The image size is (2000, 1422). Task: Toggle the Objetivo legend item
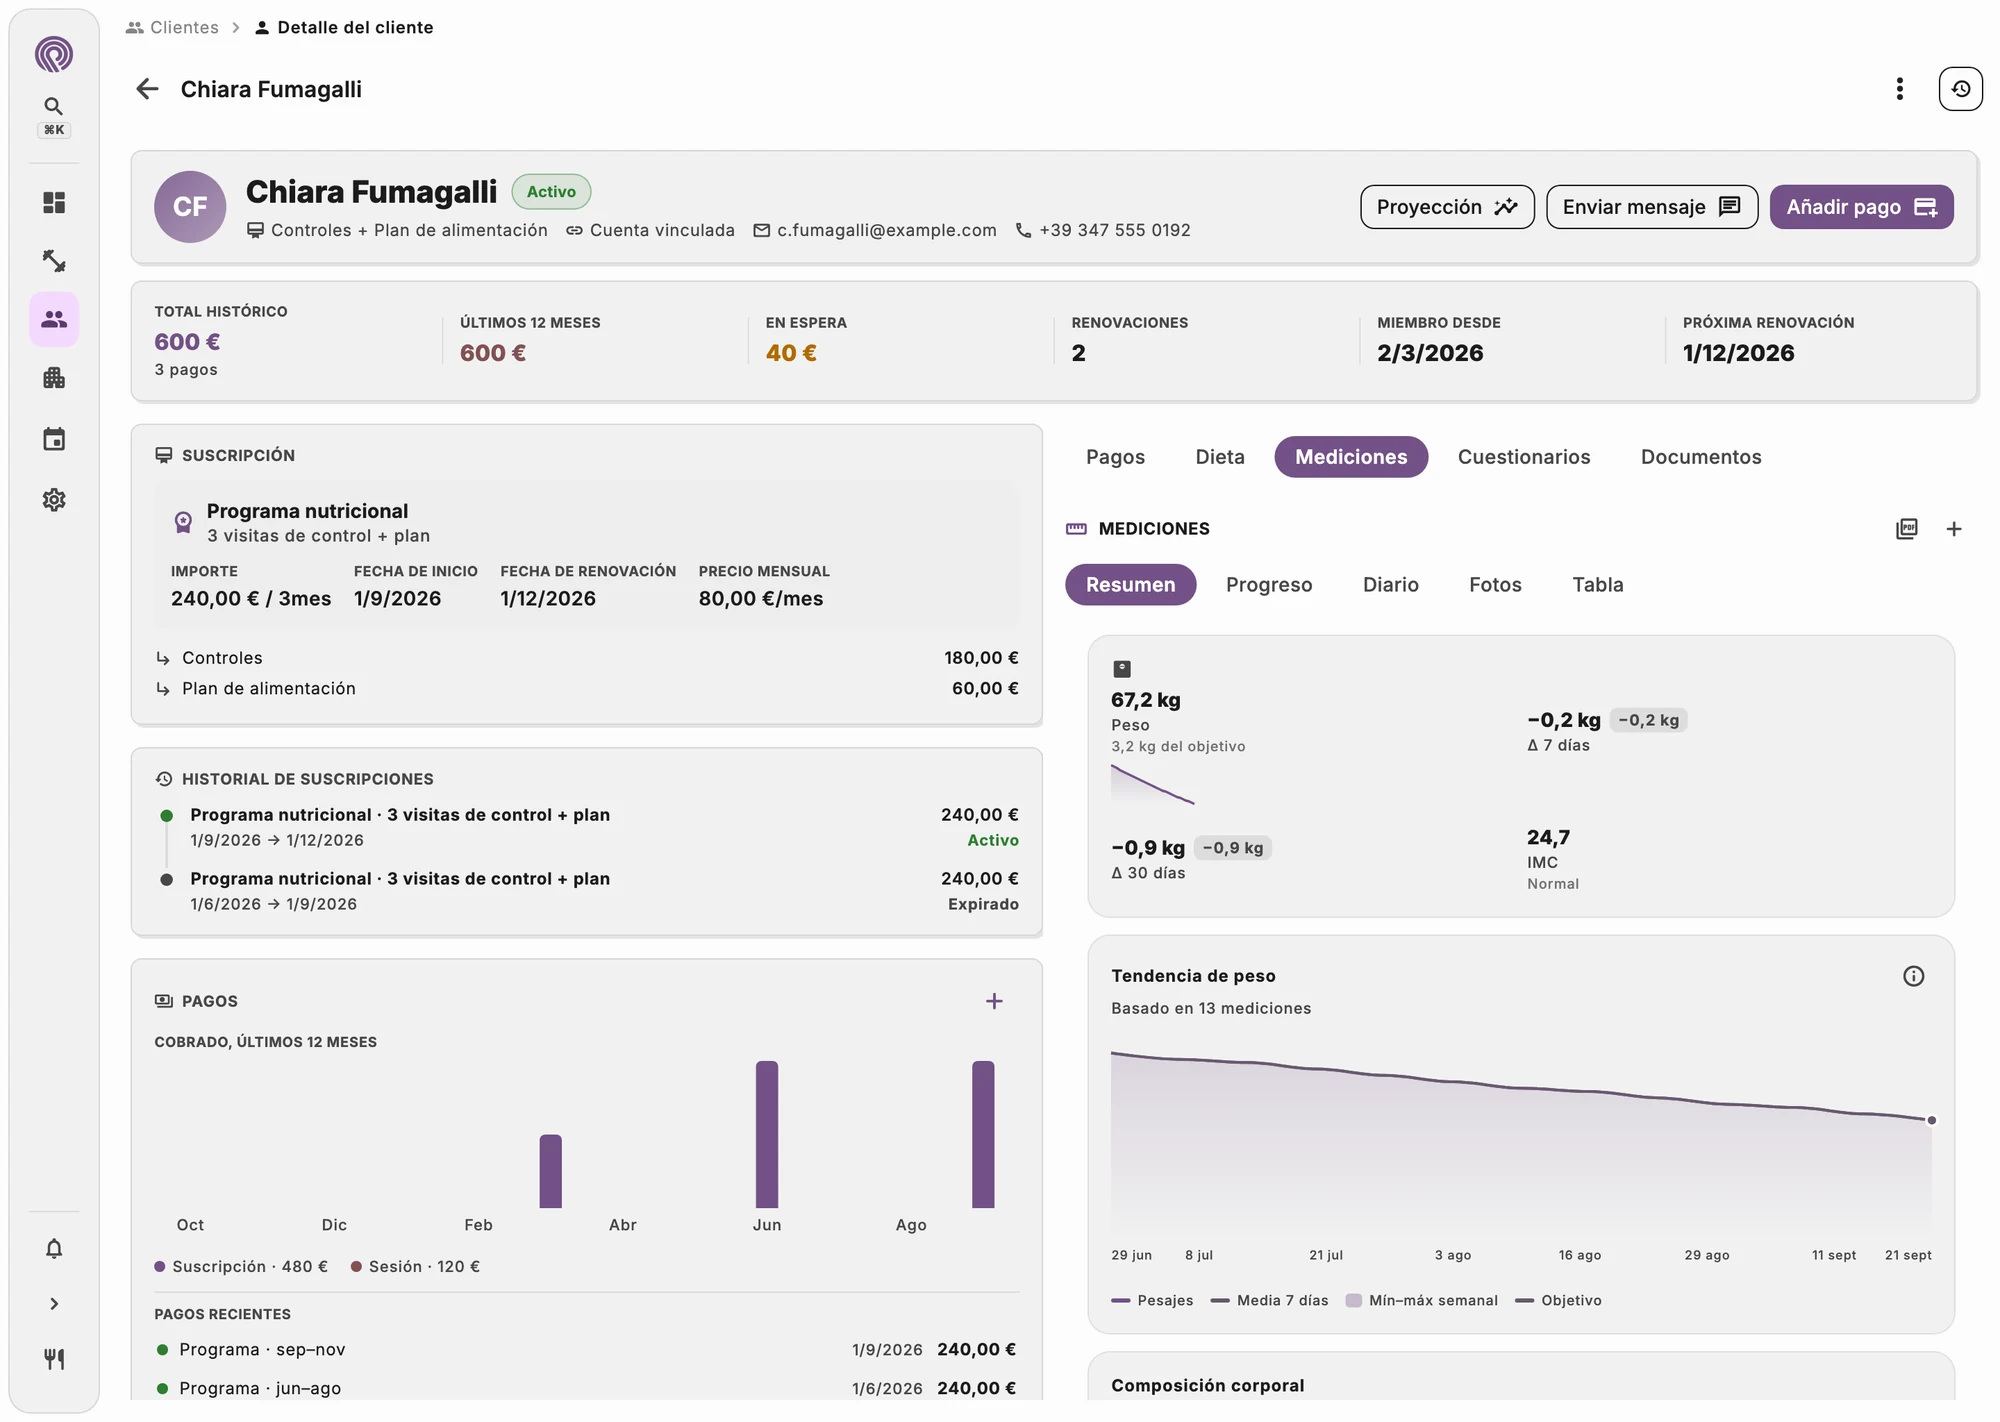tap(1558, 1300)
